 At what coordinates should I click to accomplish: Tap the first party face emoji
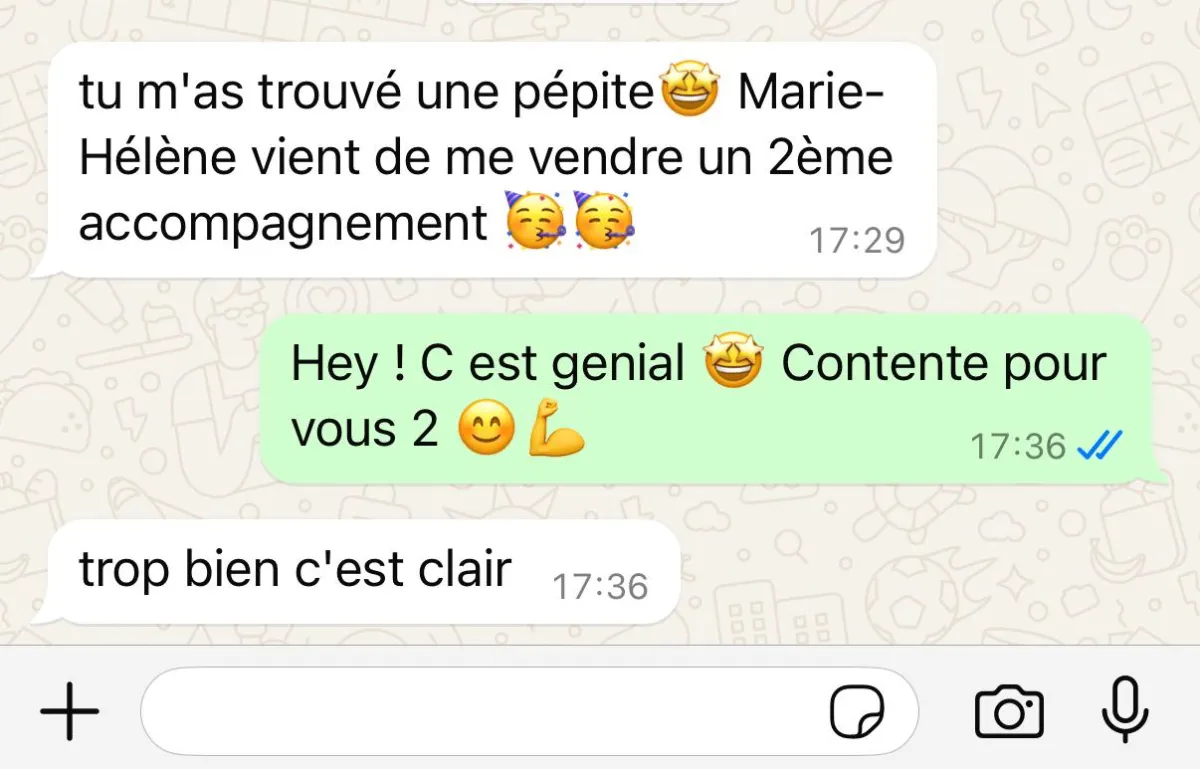tap(536, 220)
